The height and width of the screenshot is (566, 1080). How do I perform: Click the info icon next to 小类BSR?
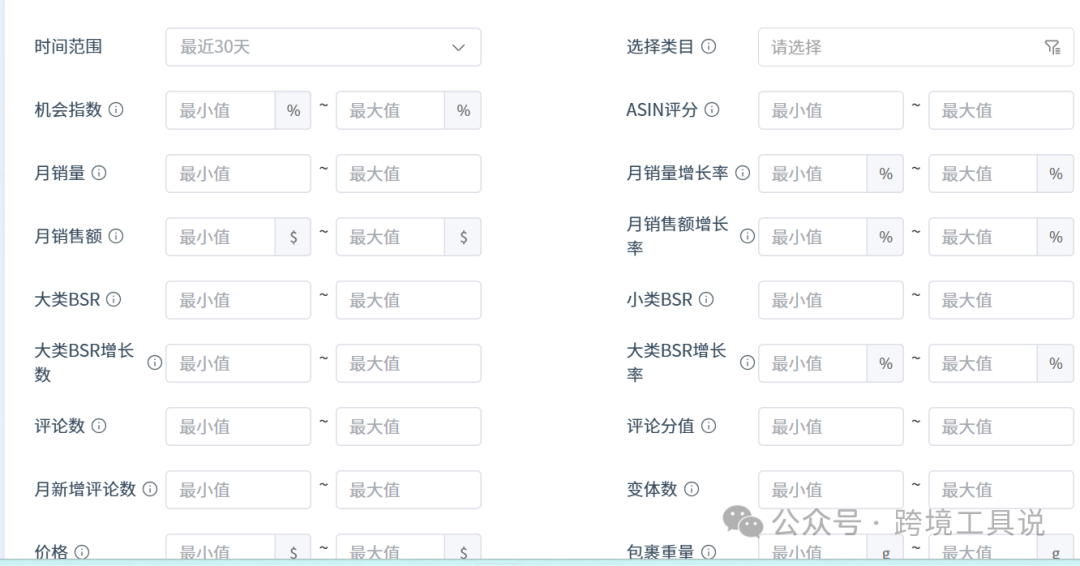coord(706,299)
